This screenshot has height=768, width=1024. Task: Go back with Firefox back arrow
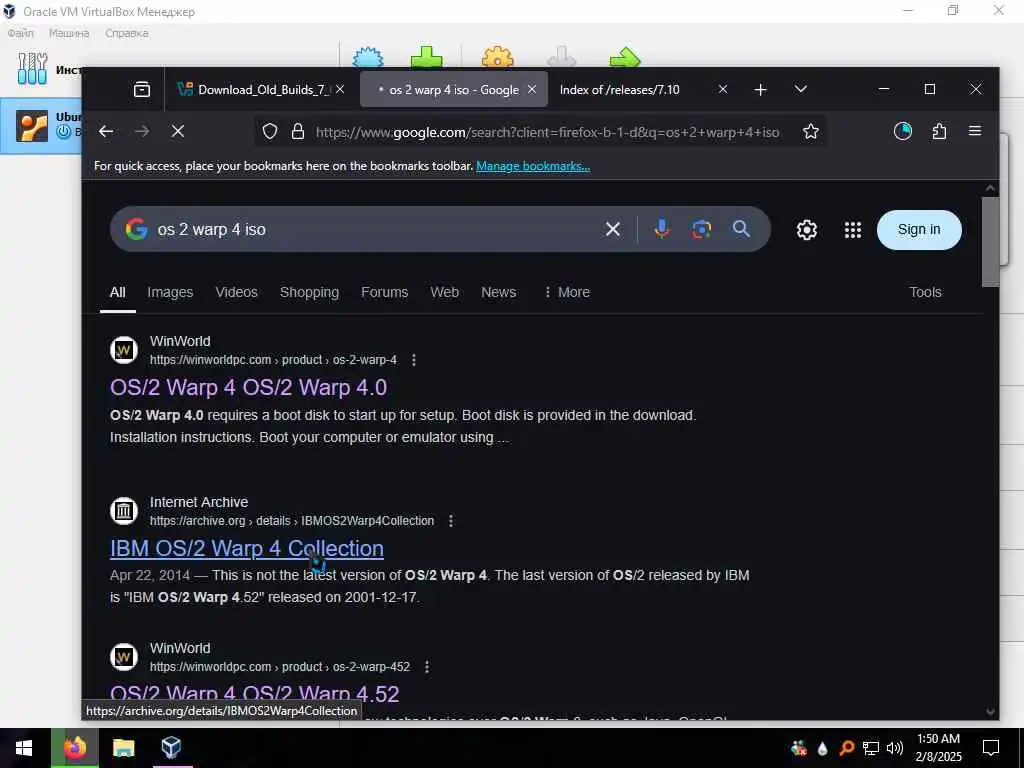click(106, 132)
